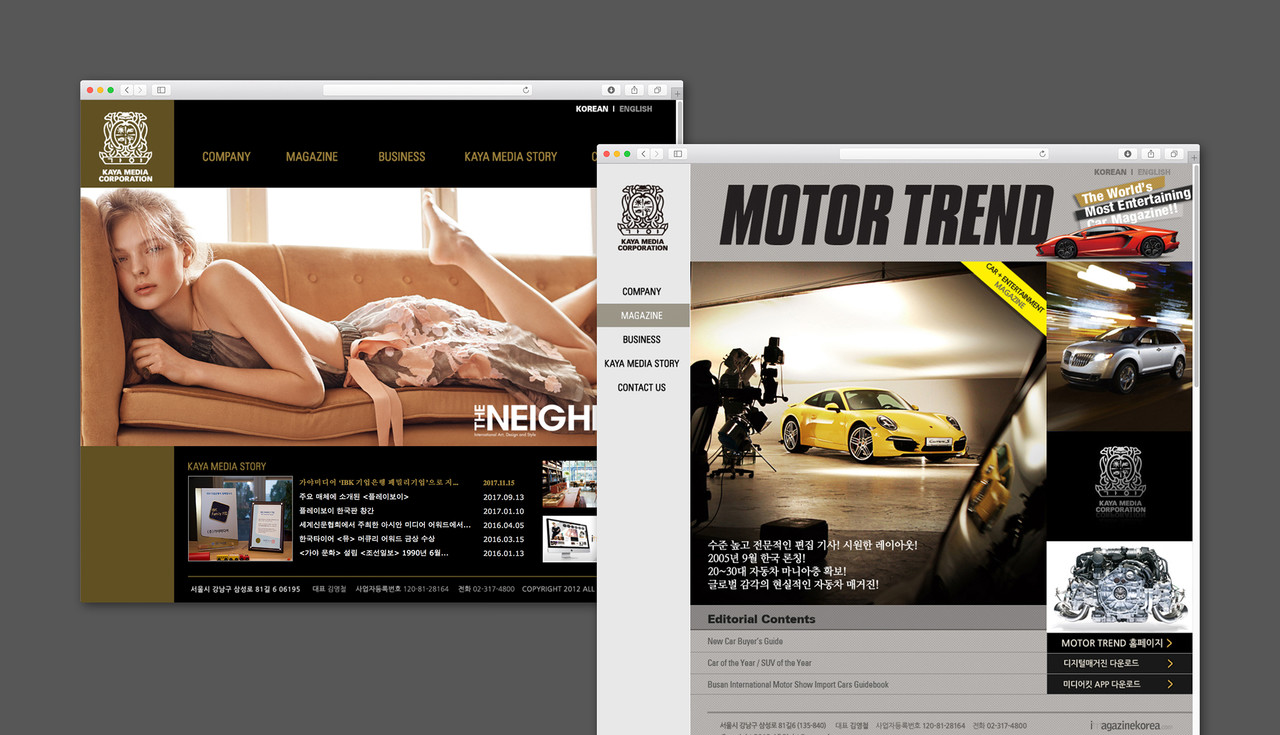Add a new tab in the front Motor Trend window
The width and height of the screenshot is (1280, 735).
(x=1194, y=157)
